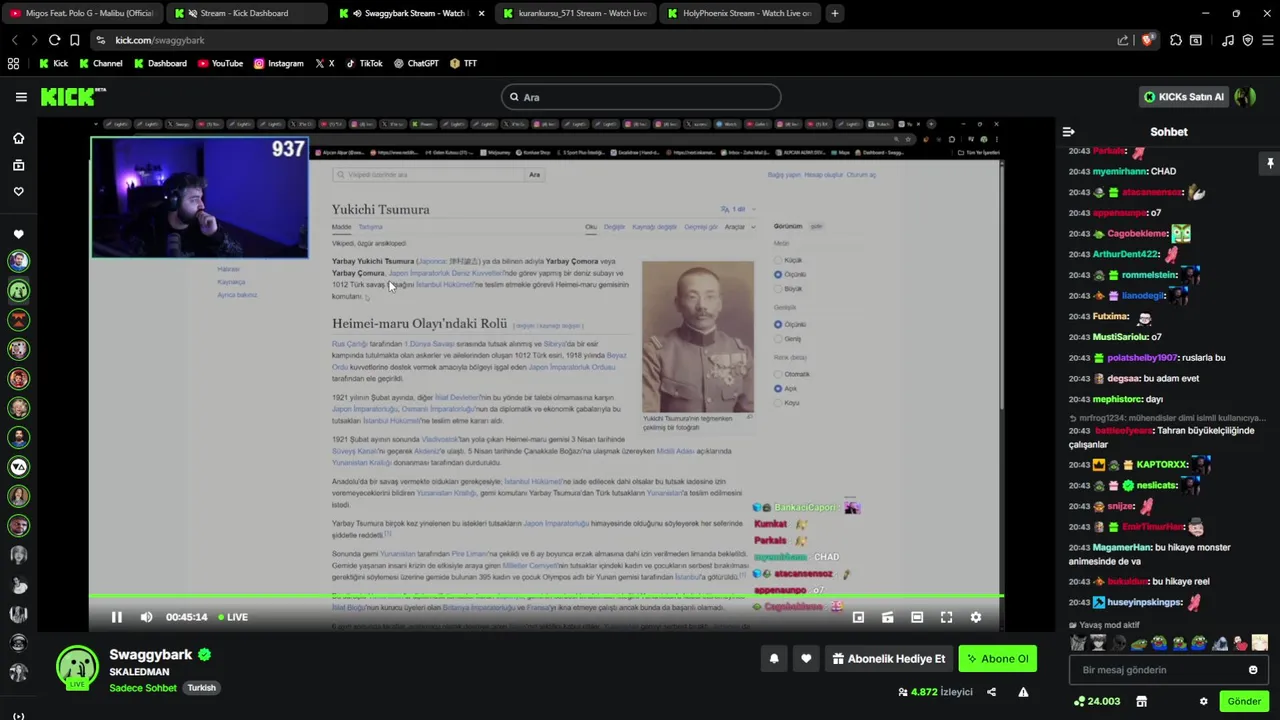The height and width of the screenshot is (720, 1280).
Task: Open the TFT bookmark
Action: (x=463, y=63)
